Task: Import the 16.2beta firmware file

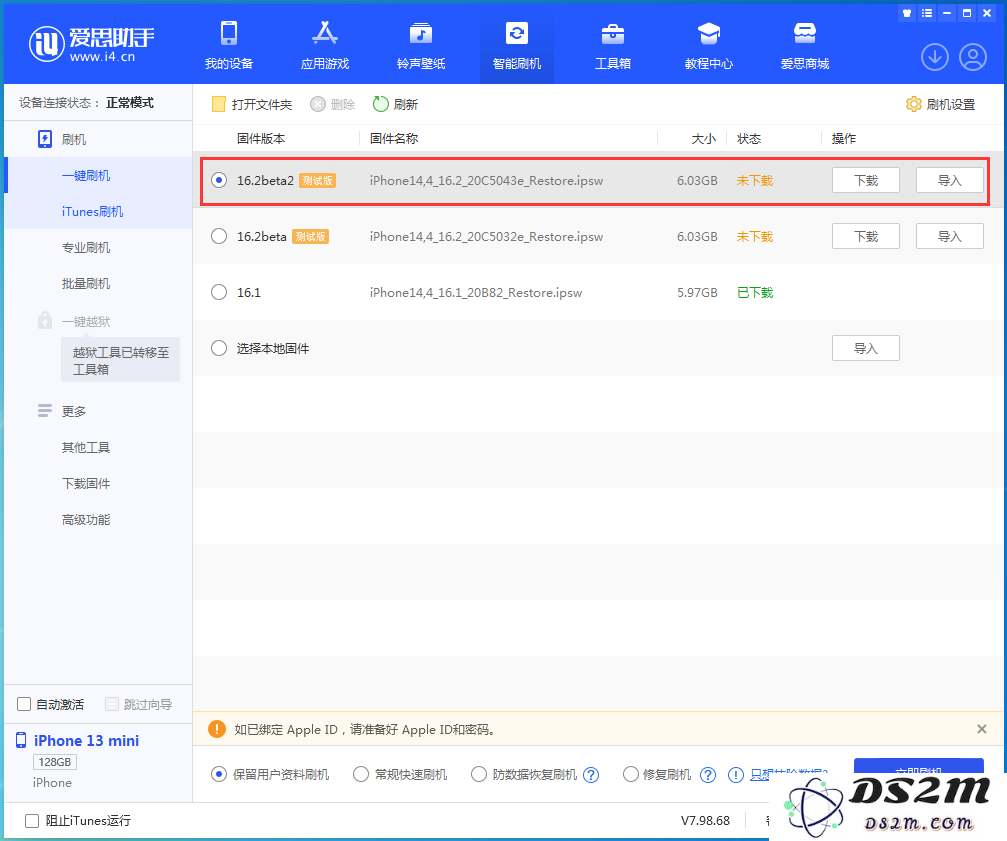Action: pos(949,236)
